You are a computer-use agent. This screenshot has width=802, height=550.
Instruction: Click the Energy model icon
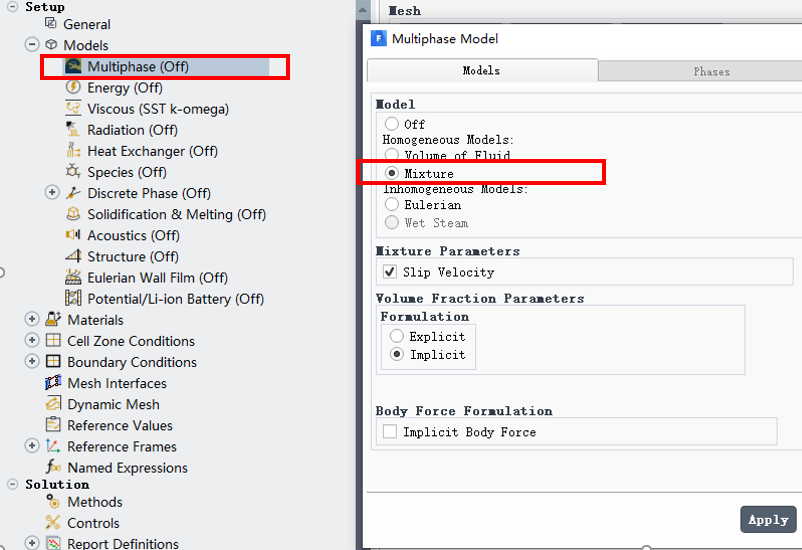73,87
